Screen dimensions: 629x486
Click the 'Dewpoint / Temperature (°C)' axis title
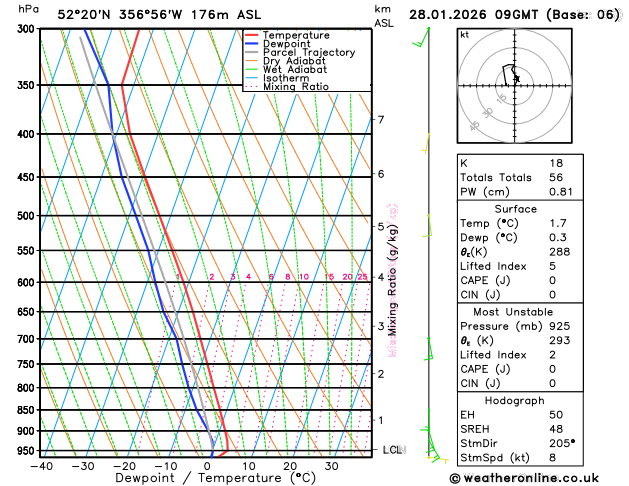215,478
